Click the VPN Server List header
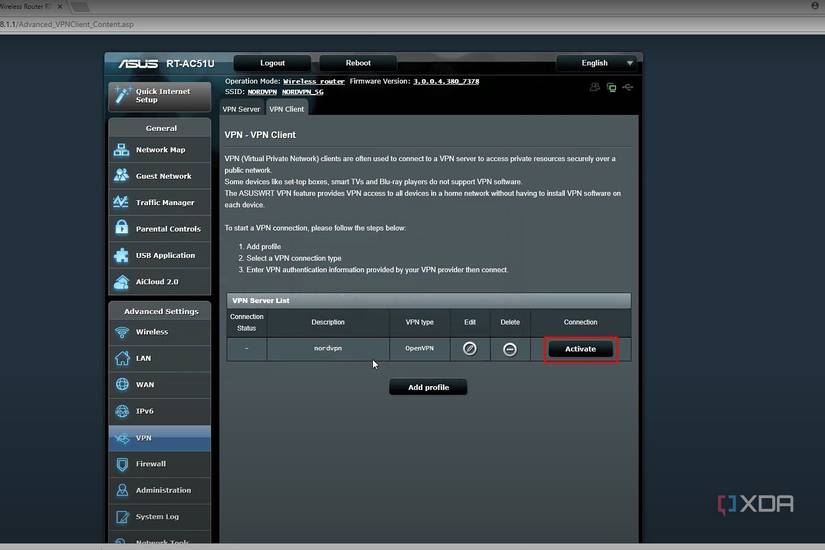825x550 pixels. [429, 301]
